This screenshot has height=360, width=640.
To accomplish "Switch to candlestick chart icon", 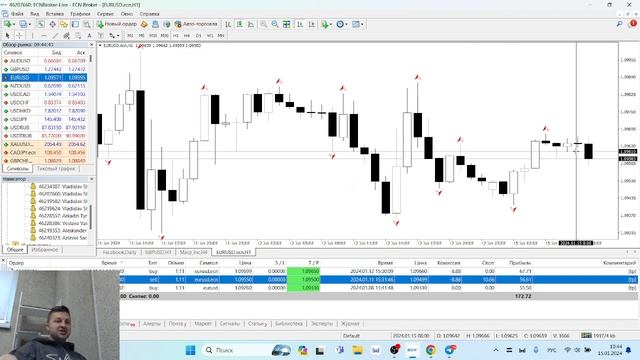I will (x=240, y=24).
